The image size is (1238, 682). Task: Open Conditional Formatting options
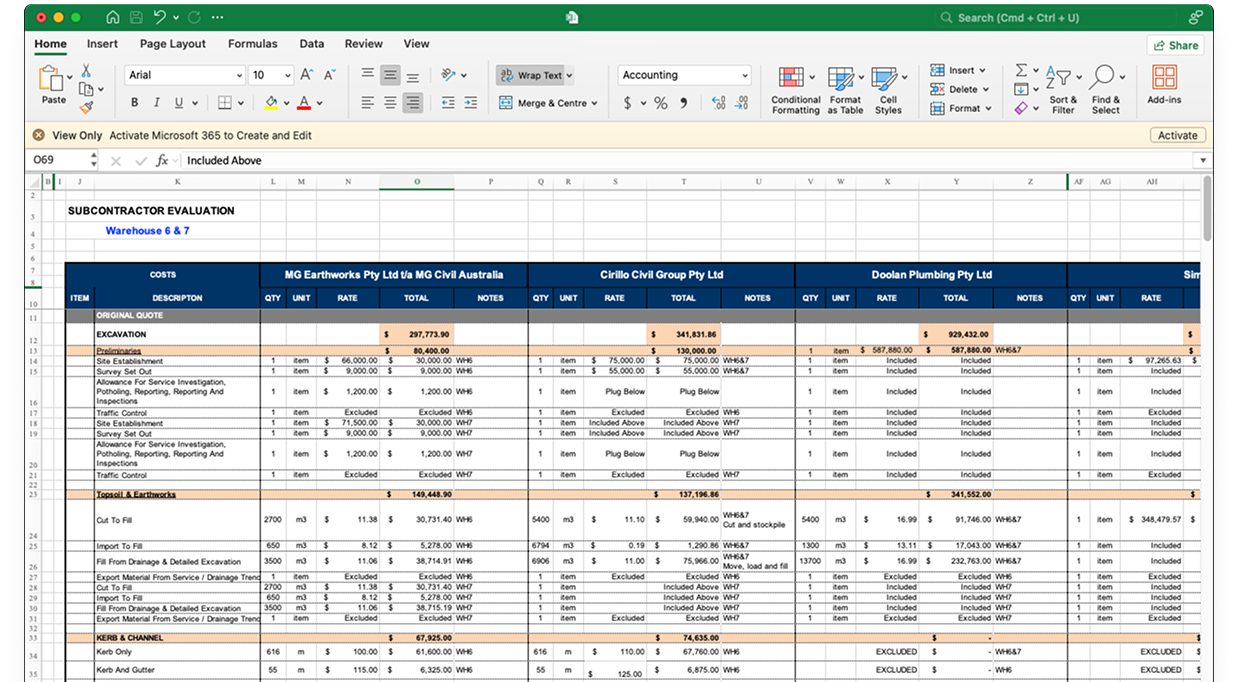[x=795, y=90]
